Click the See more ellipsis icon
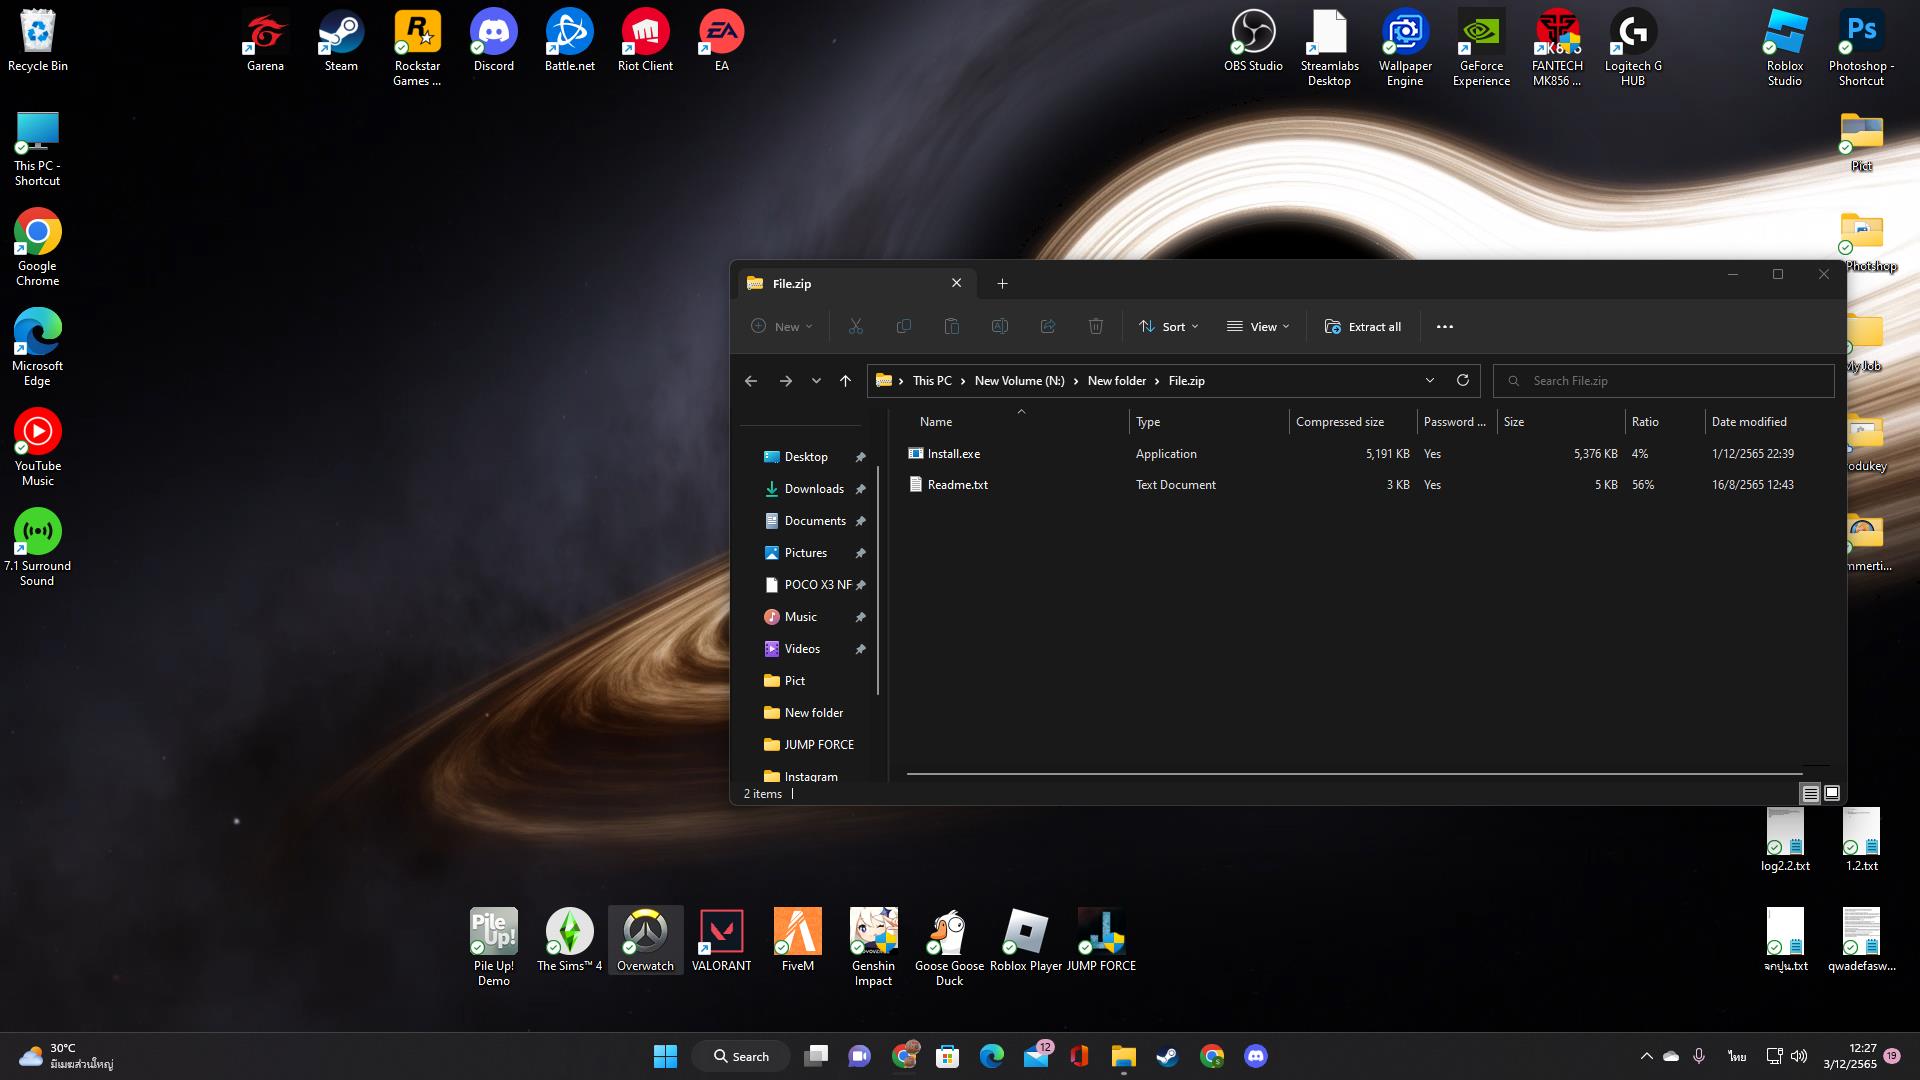Image resolution: width=1920 pixels, height=1080 pixels. [1444, 327]
